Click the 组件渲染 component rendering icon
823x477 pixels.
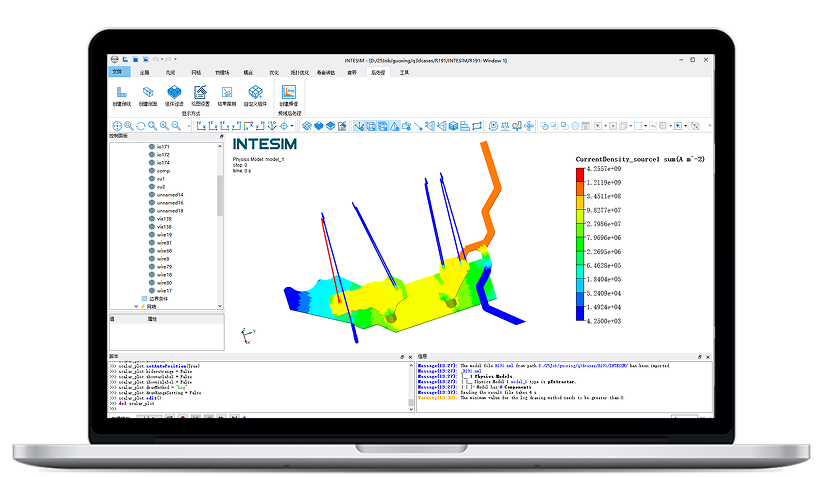tap(174, 93)
